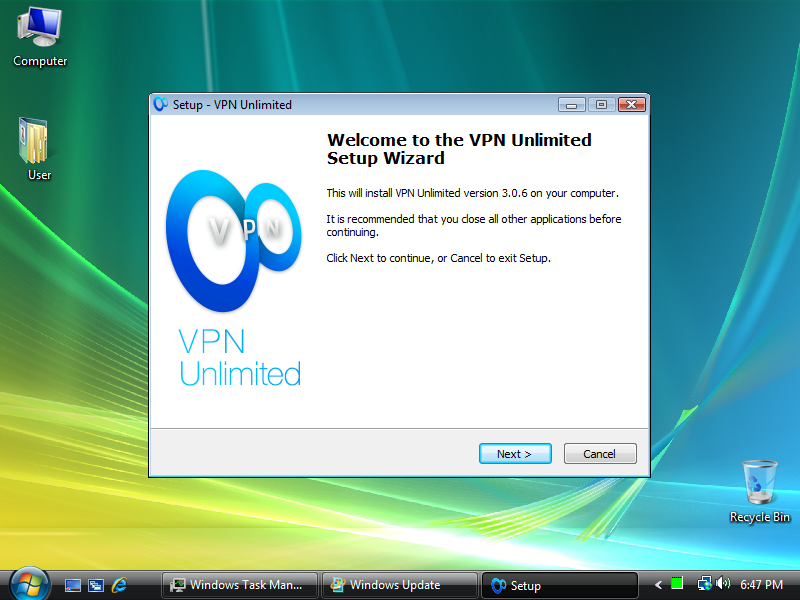Click the Setup taskbar button
The height and width of the screenshot is (600, 800).
click(x=560, y=585)
